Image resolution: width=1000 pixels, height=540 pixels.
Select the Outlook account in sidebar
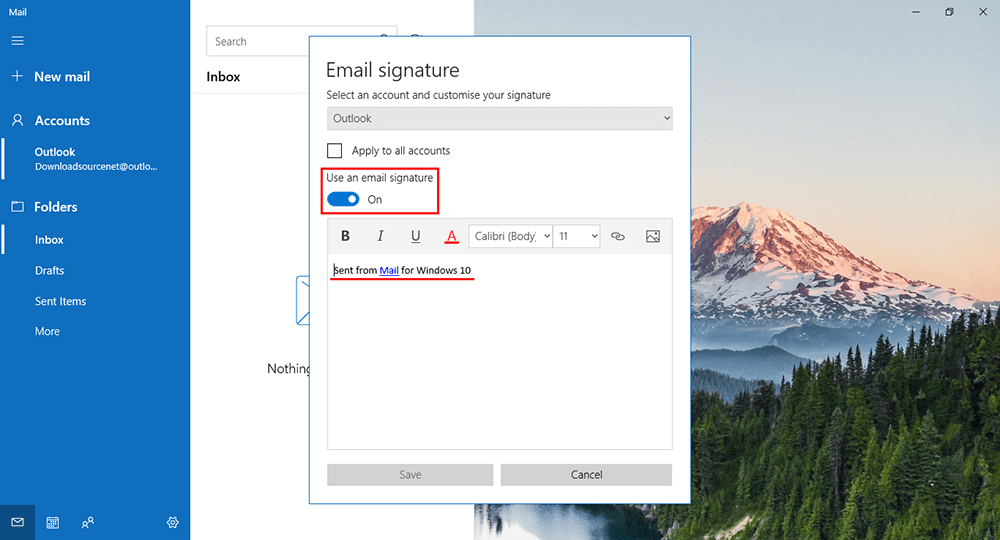click(x=95, y=159)
